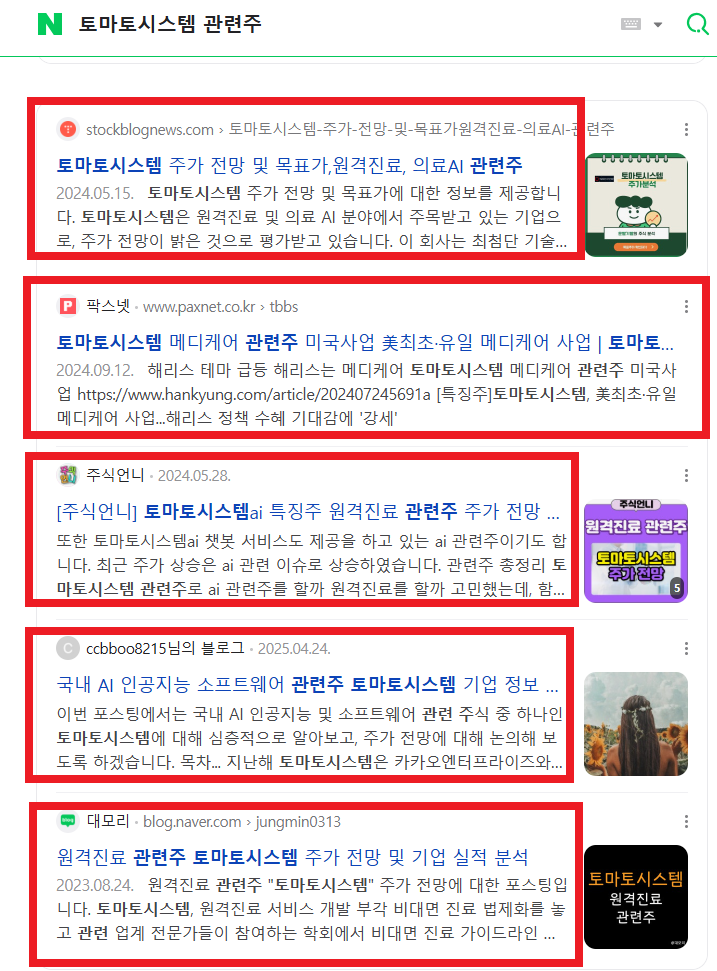
Task: Open more options for 팍스넷 result
Action: coord(686,307)
